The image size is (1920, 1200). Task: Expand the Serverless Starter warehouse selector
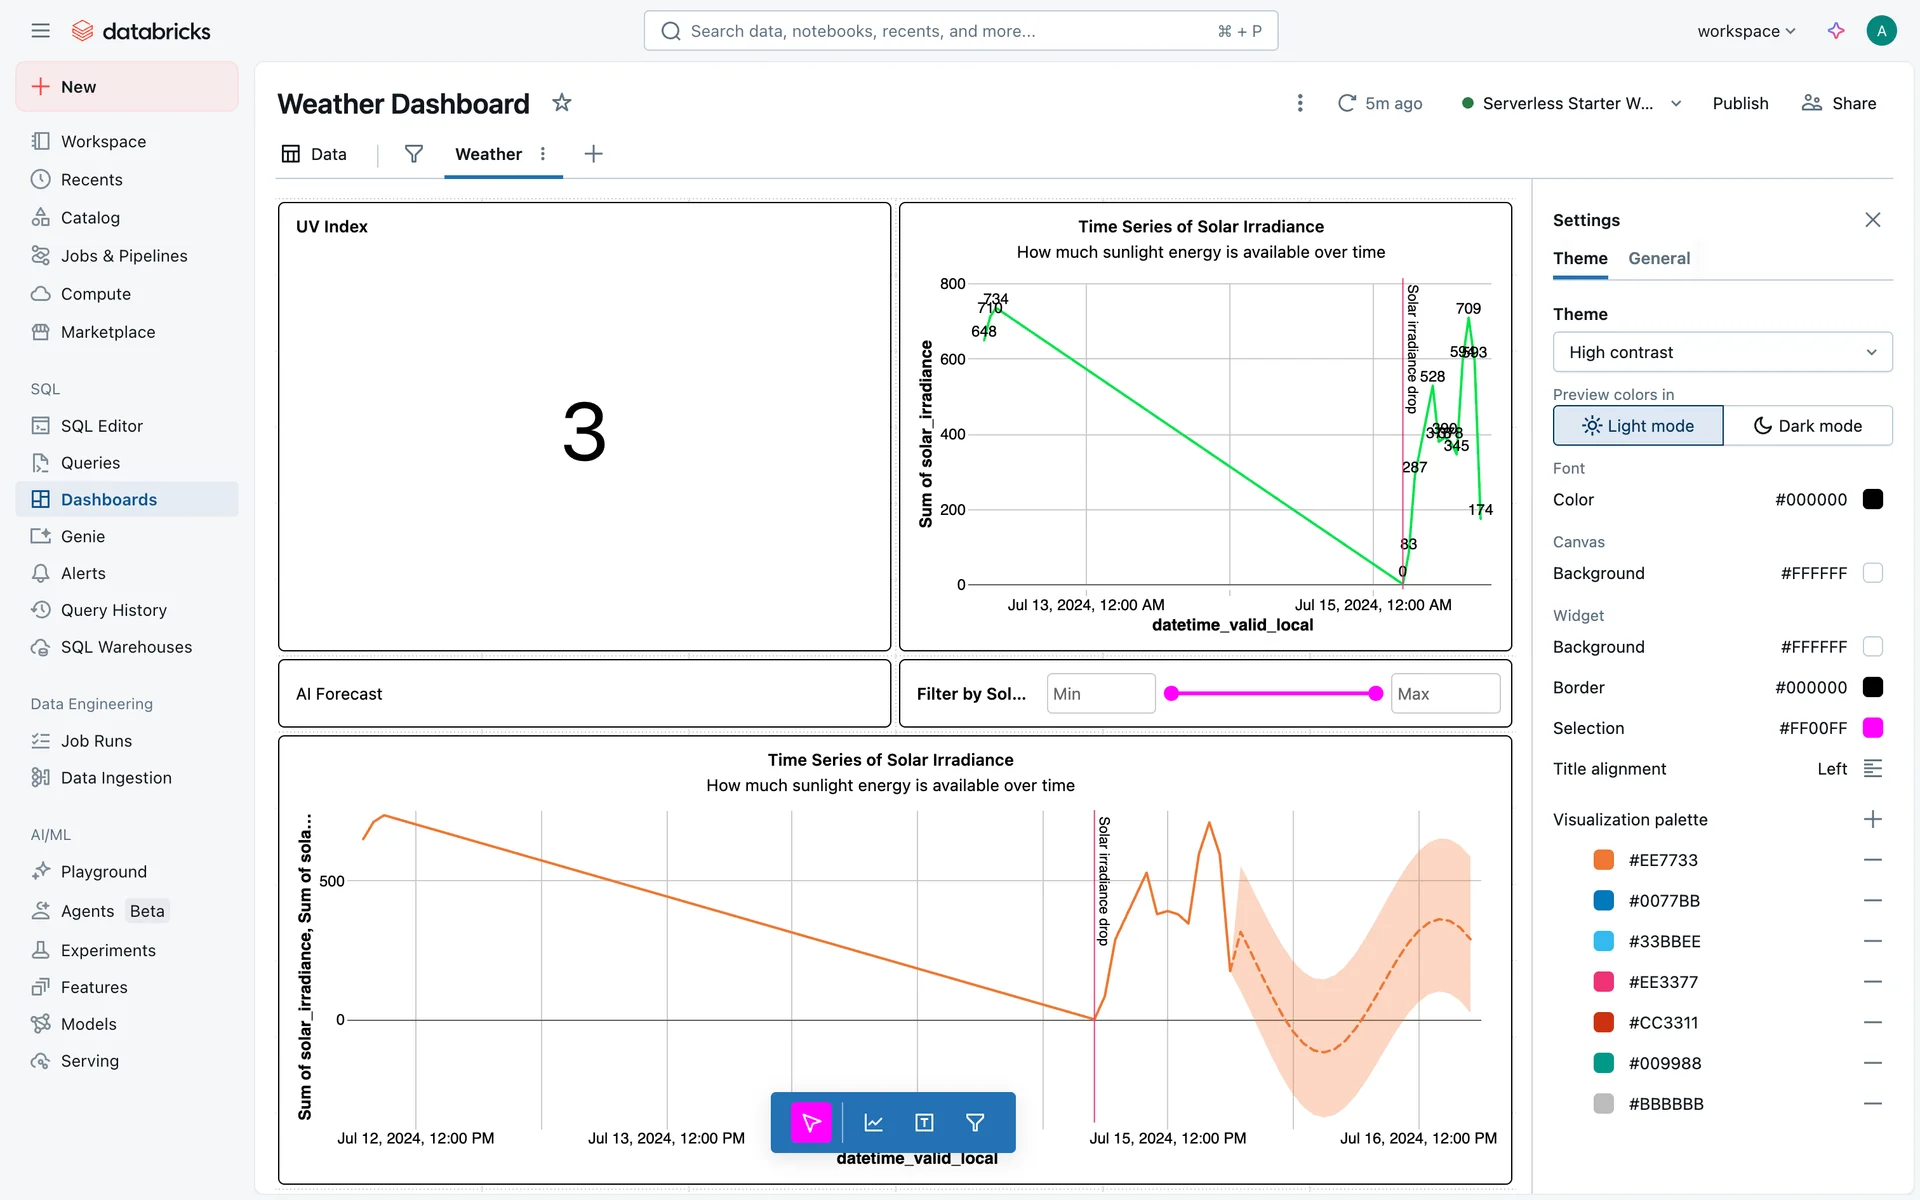1676,104
